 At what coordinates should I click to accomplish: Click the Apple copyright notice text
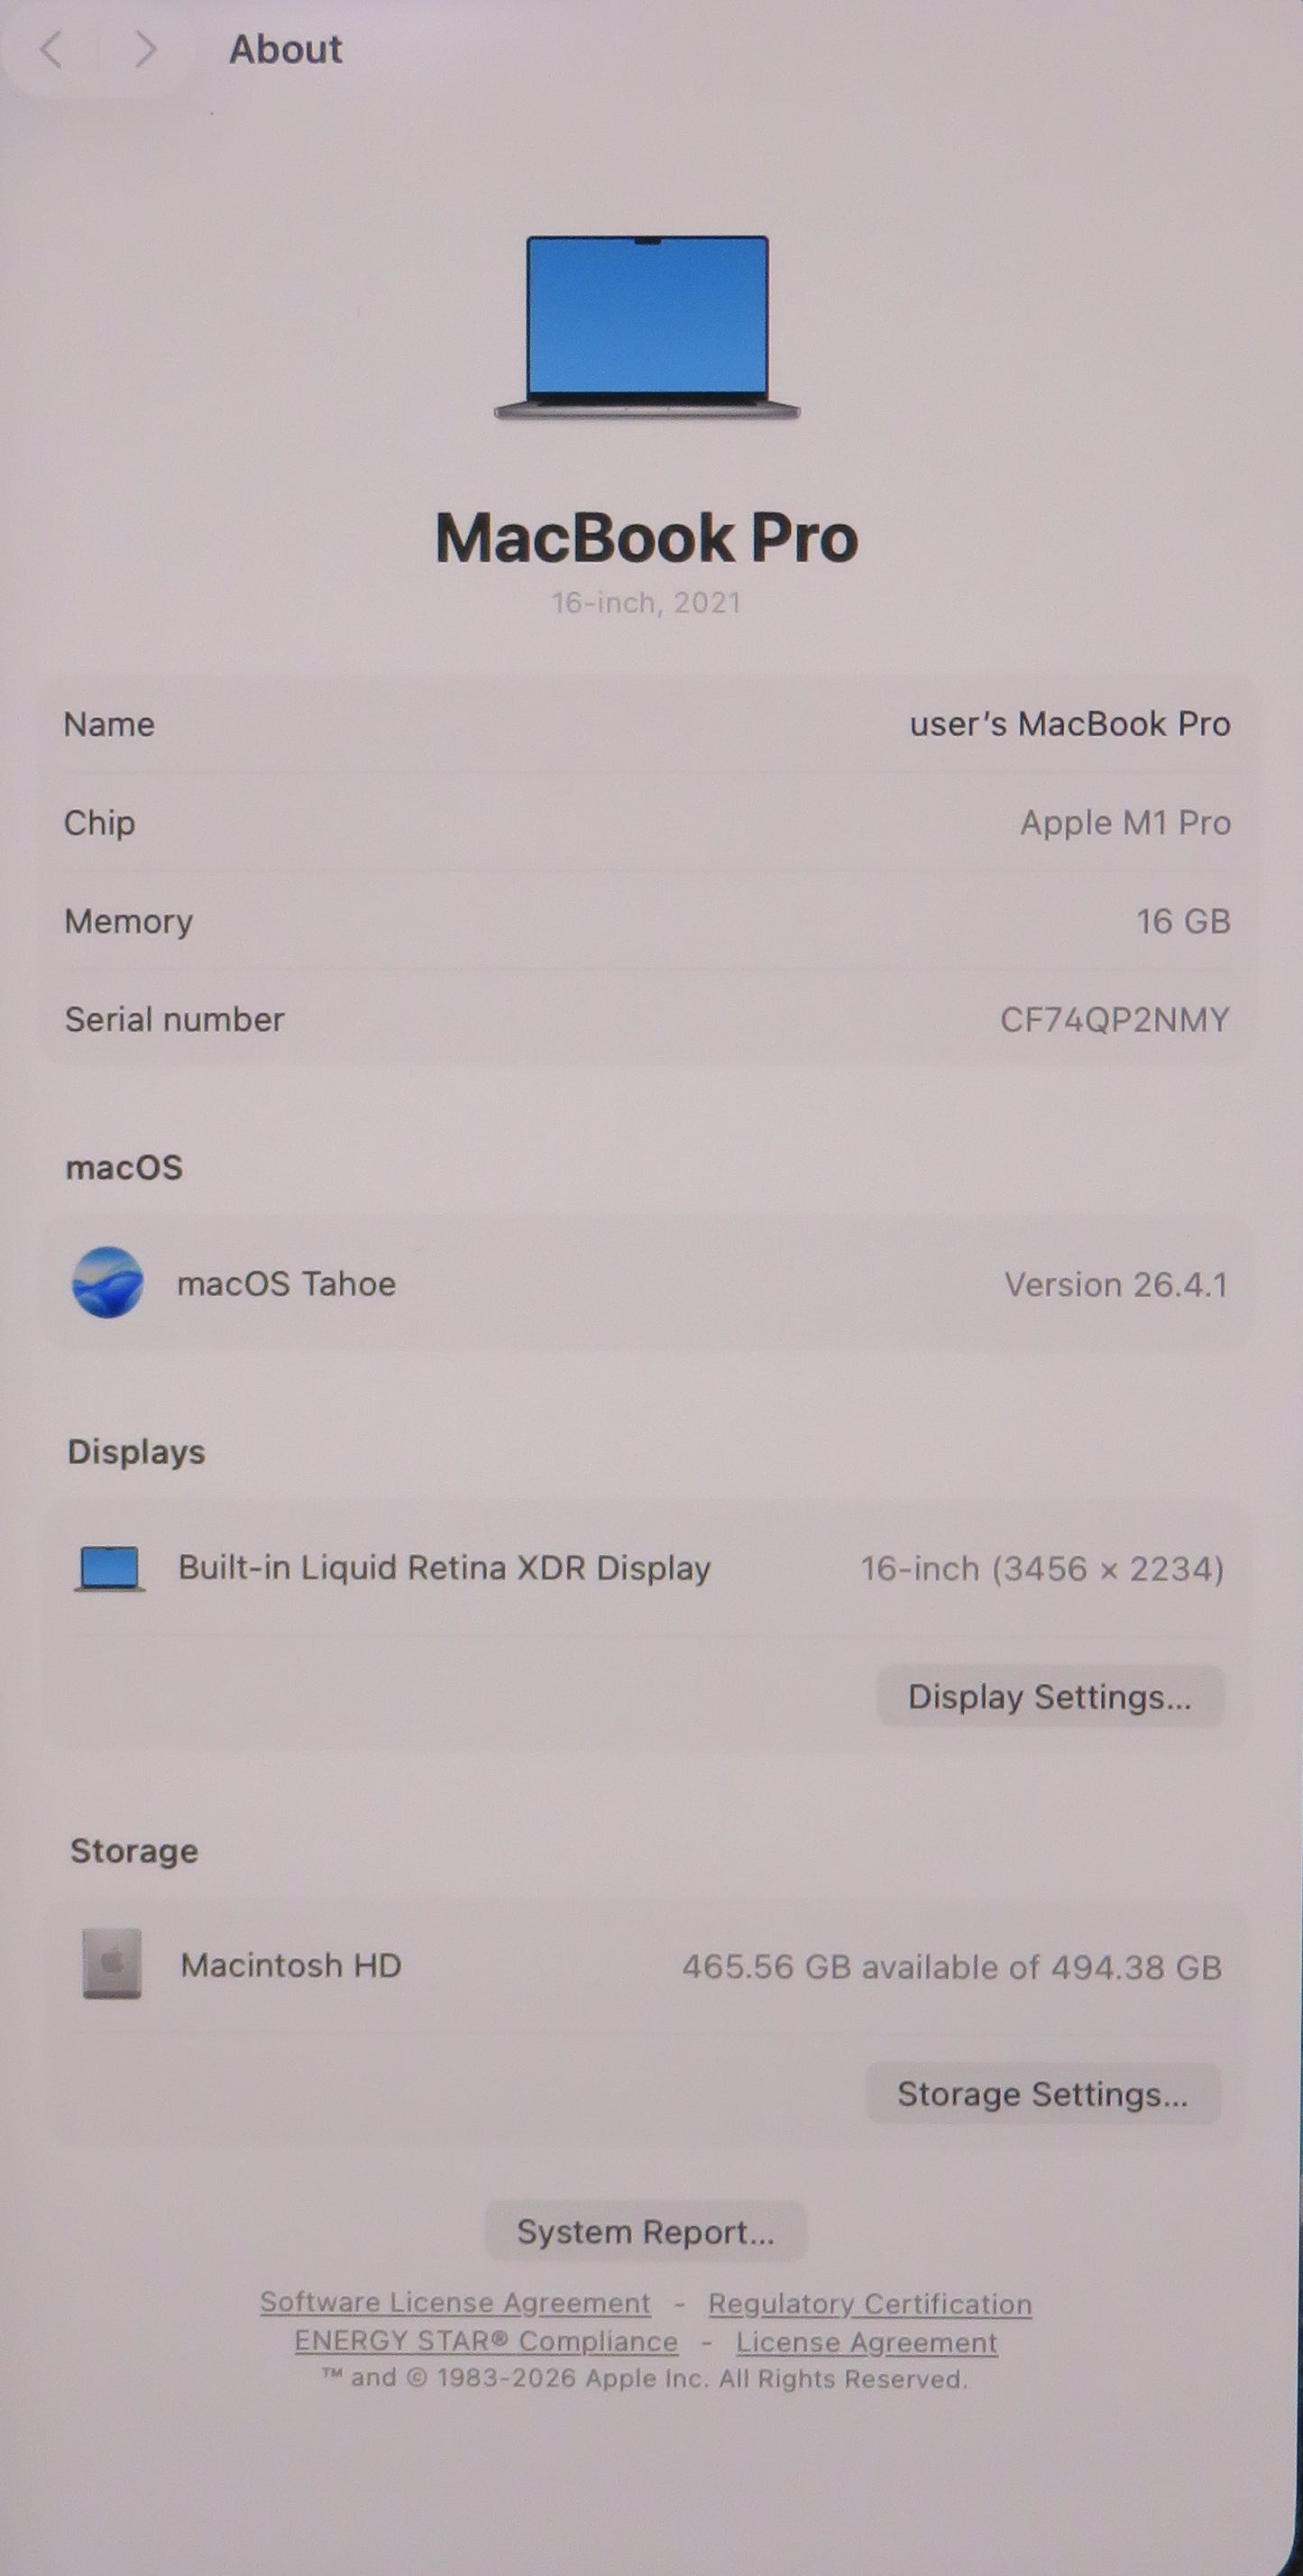[645, 2379]
